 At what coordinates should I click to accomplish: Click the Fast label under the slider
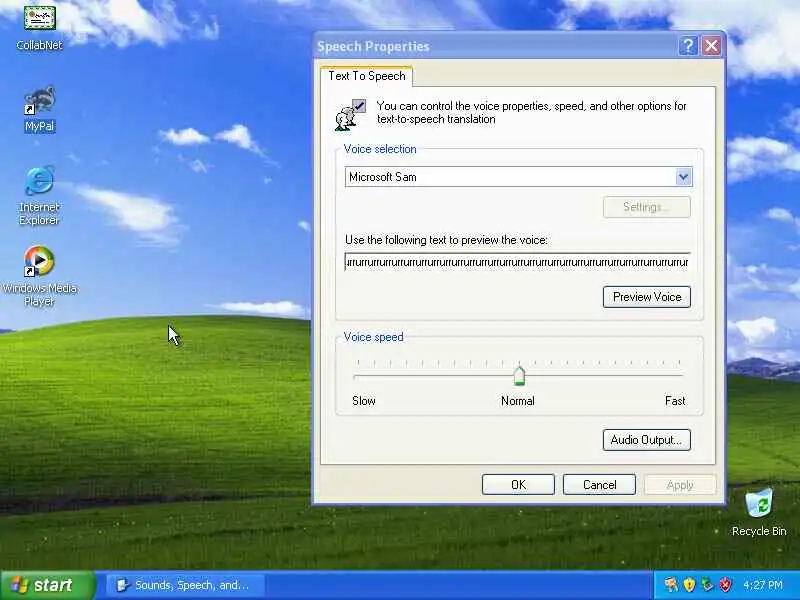click(x=675, y=401)
